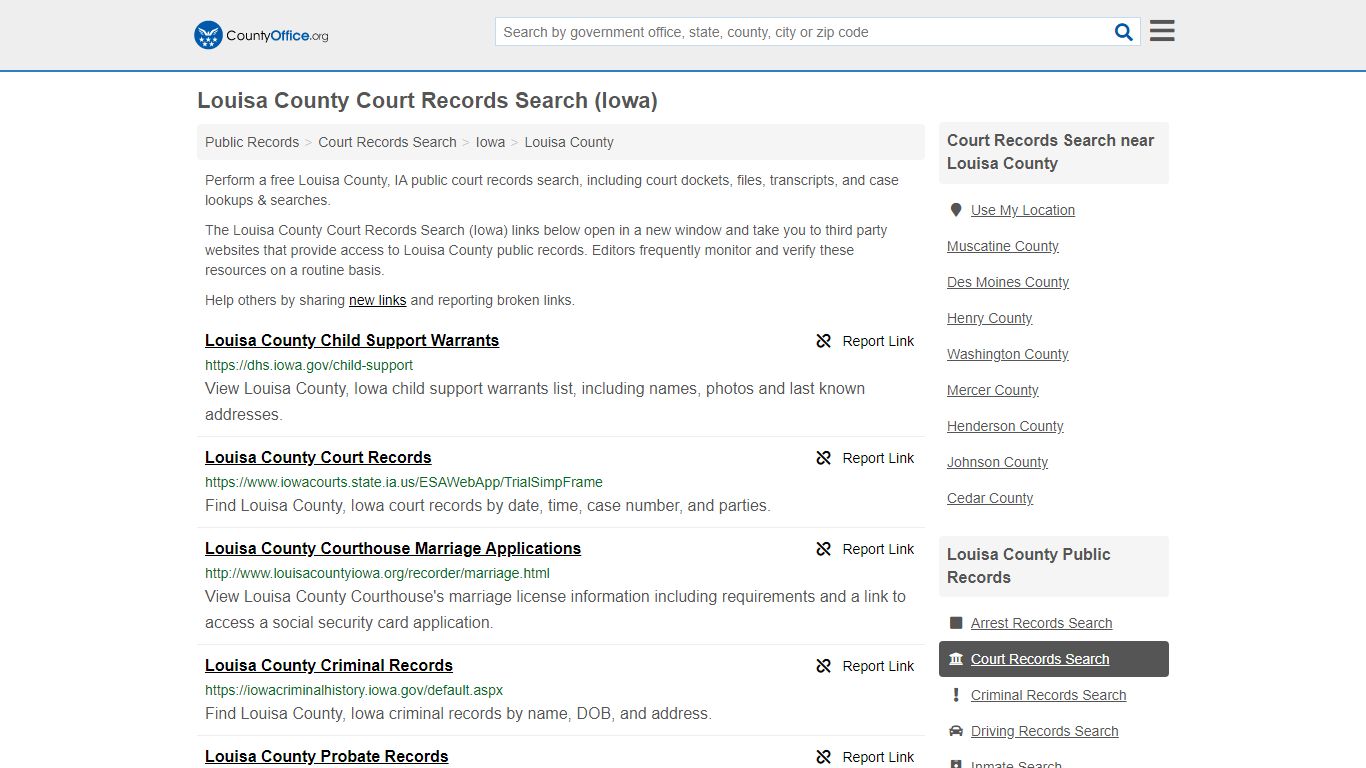Open Louisa County breadcrumb
The width and height of the screenshot is (1366, 768).
click(569, 142)
